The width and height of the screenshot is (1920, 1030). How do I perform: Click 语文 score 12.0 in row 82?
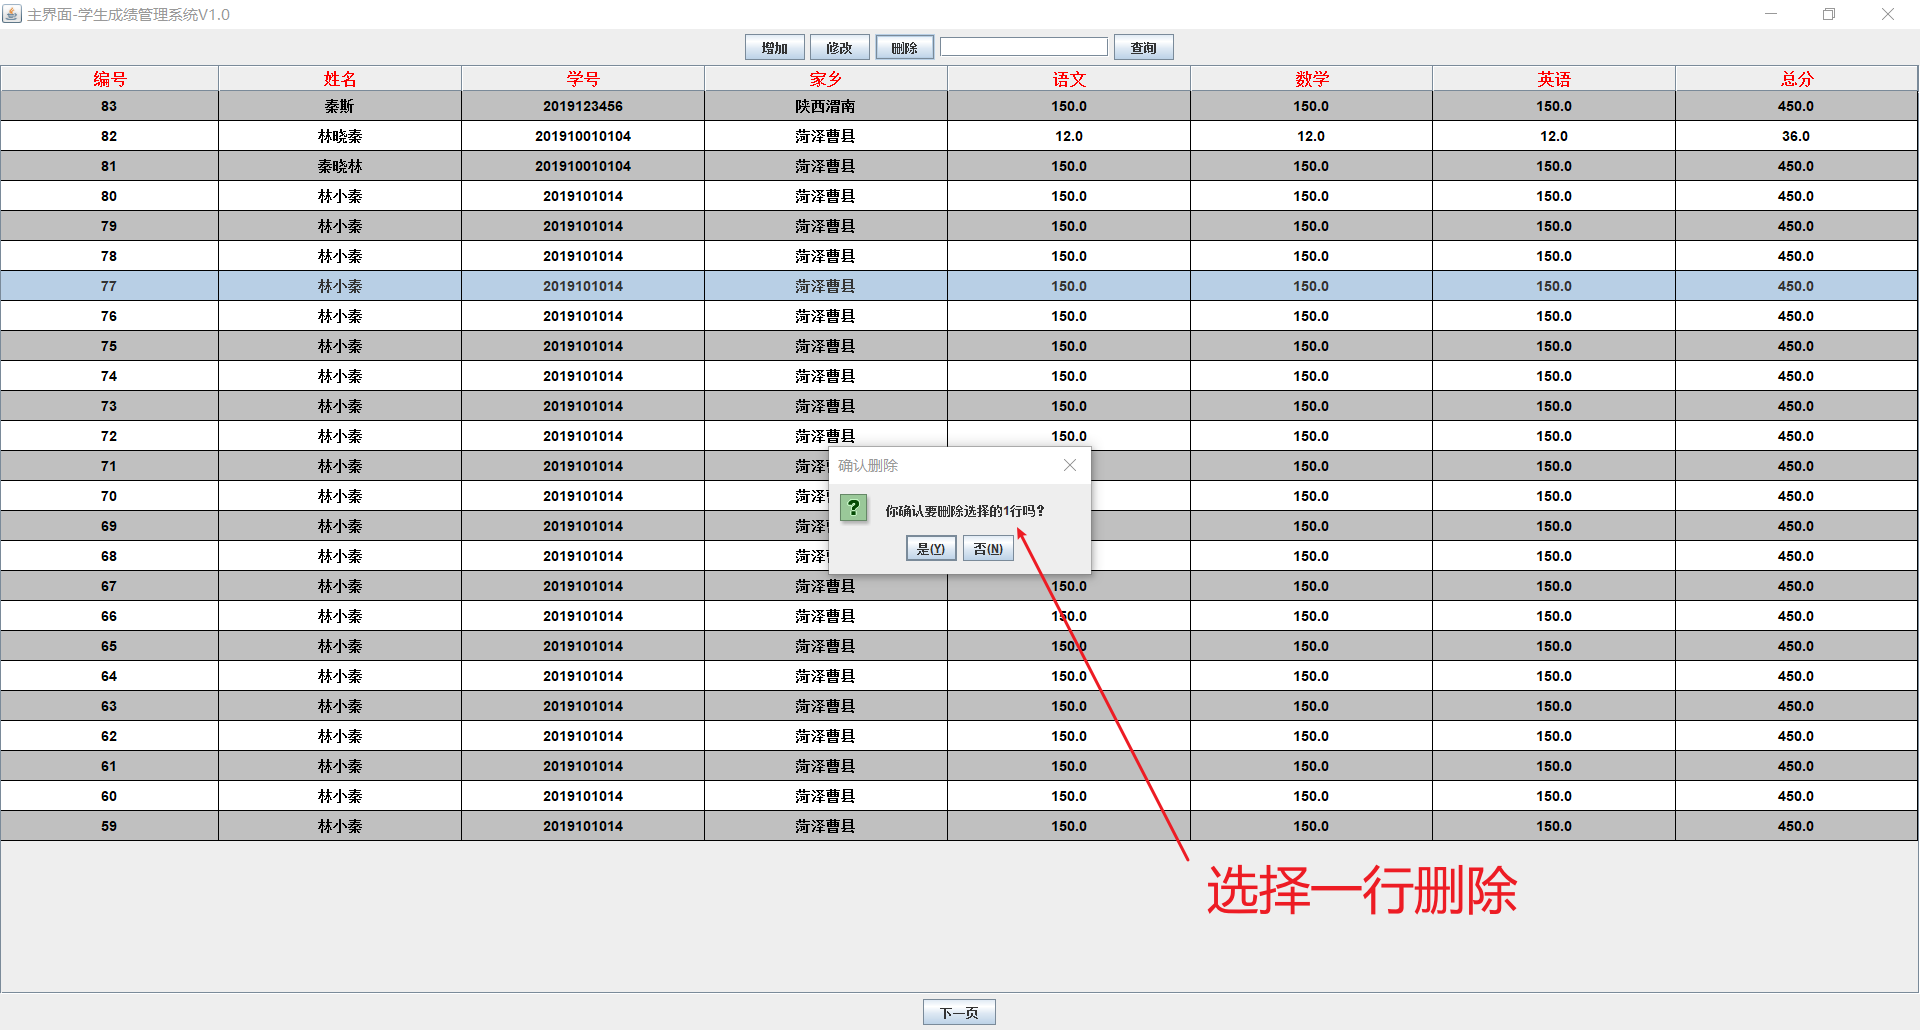(1069, 136)
